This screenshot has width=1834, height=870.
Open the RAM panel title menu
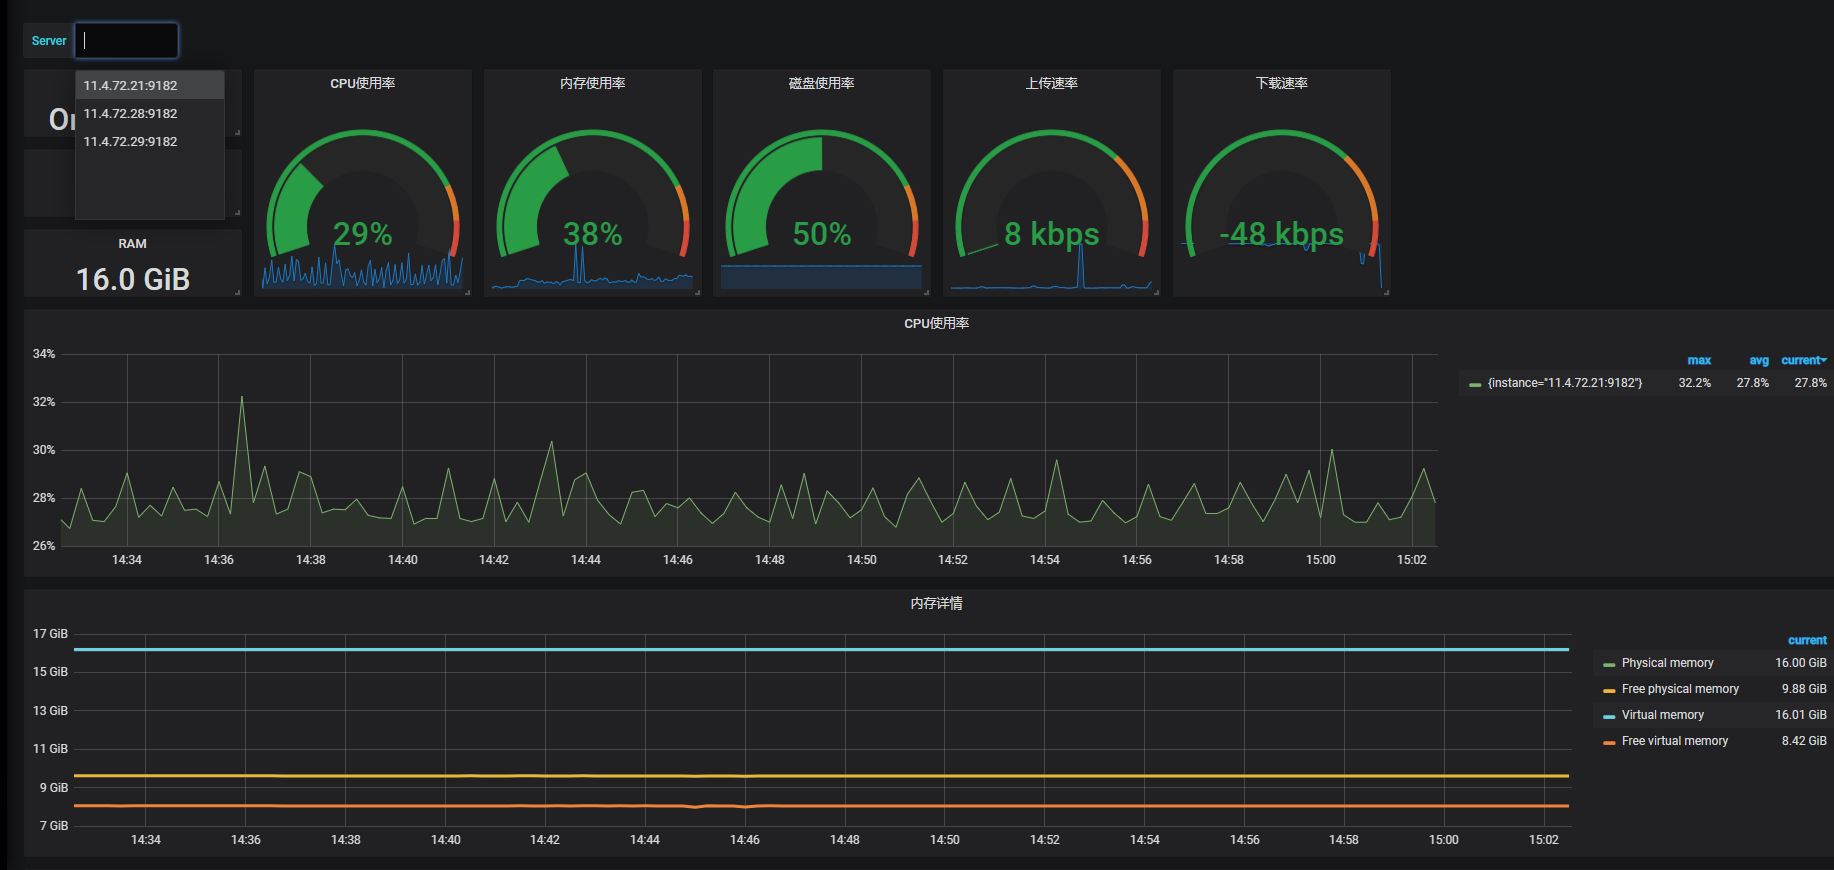pyautogui.click(x=133, y=244)
